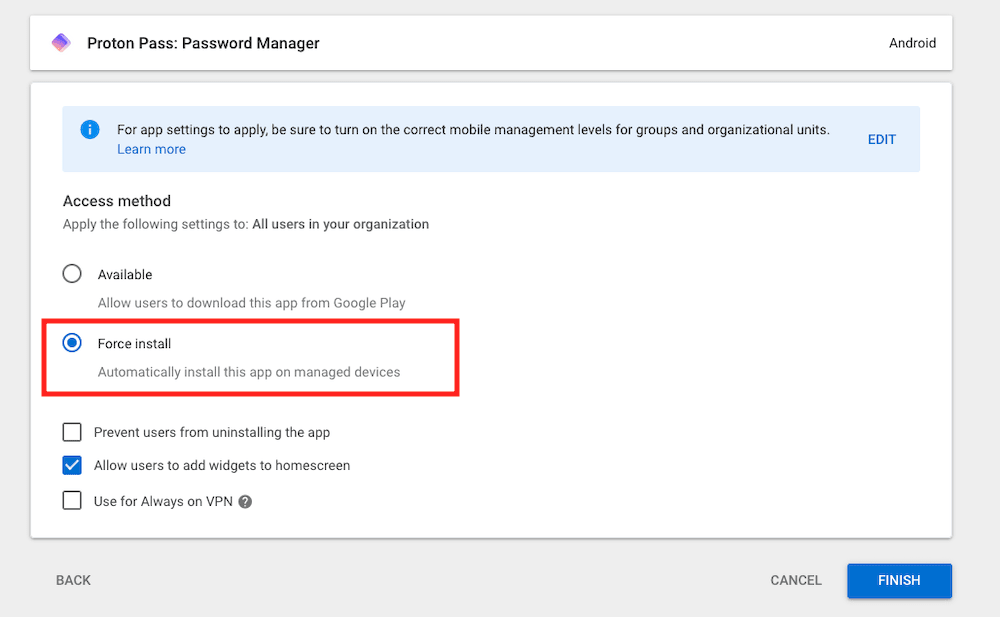The width and height of the screenshot is (1000, 617).
Task: Click the Proton Pass: Password Manager title
Action: click(x=203, y=42)
